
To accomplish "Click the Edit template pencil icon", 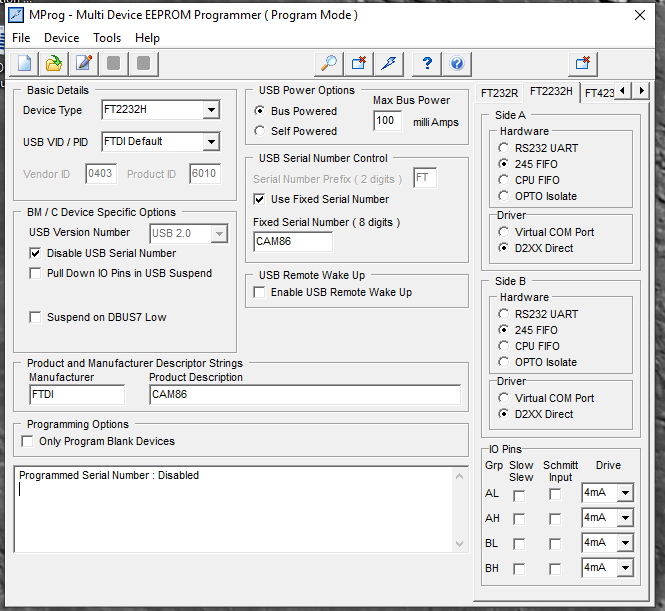I will (x=84, y=64).
